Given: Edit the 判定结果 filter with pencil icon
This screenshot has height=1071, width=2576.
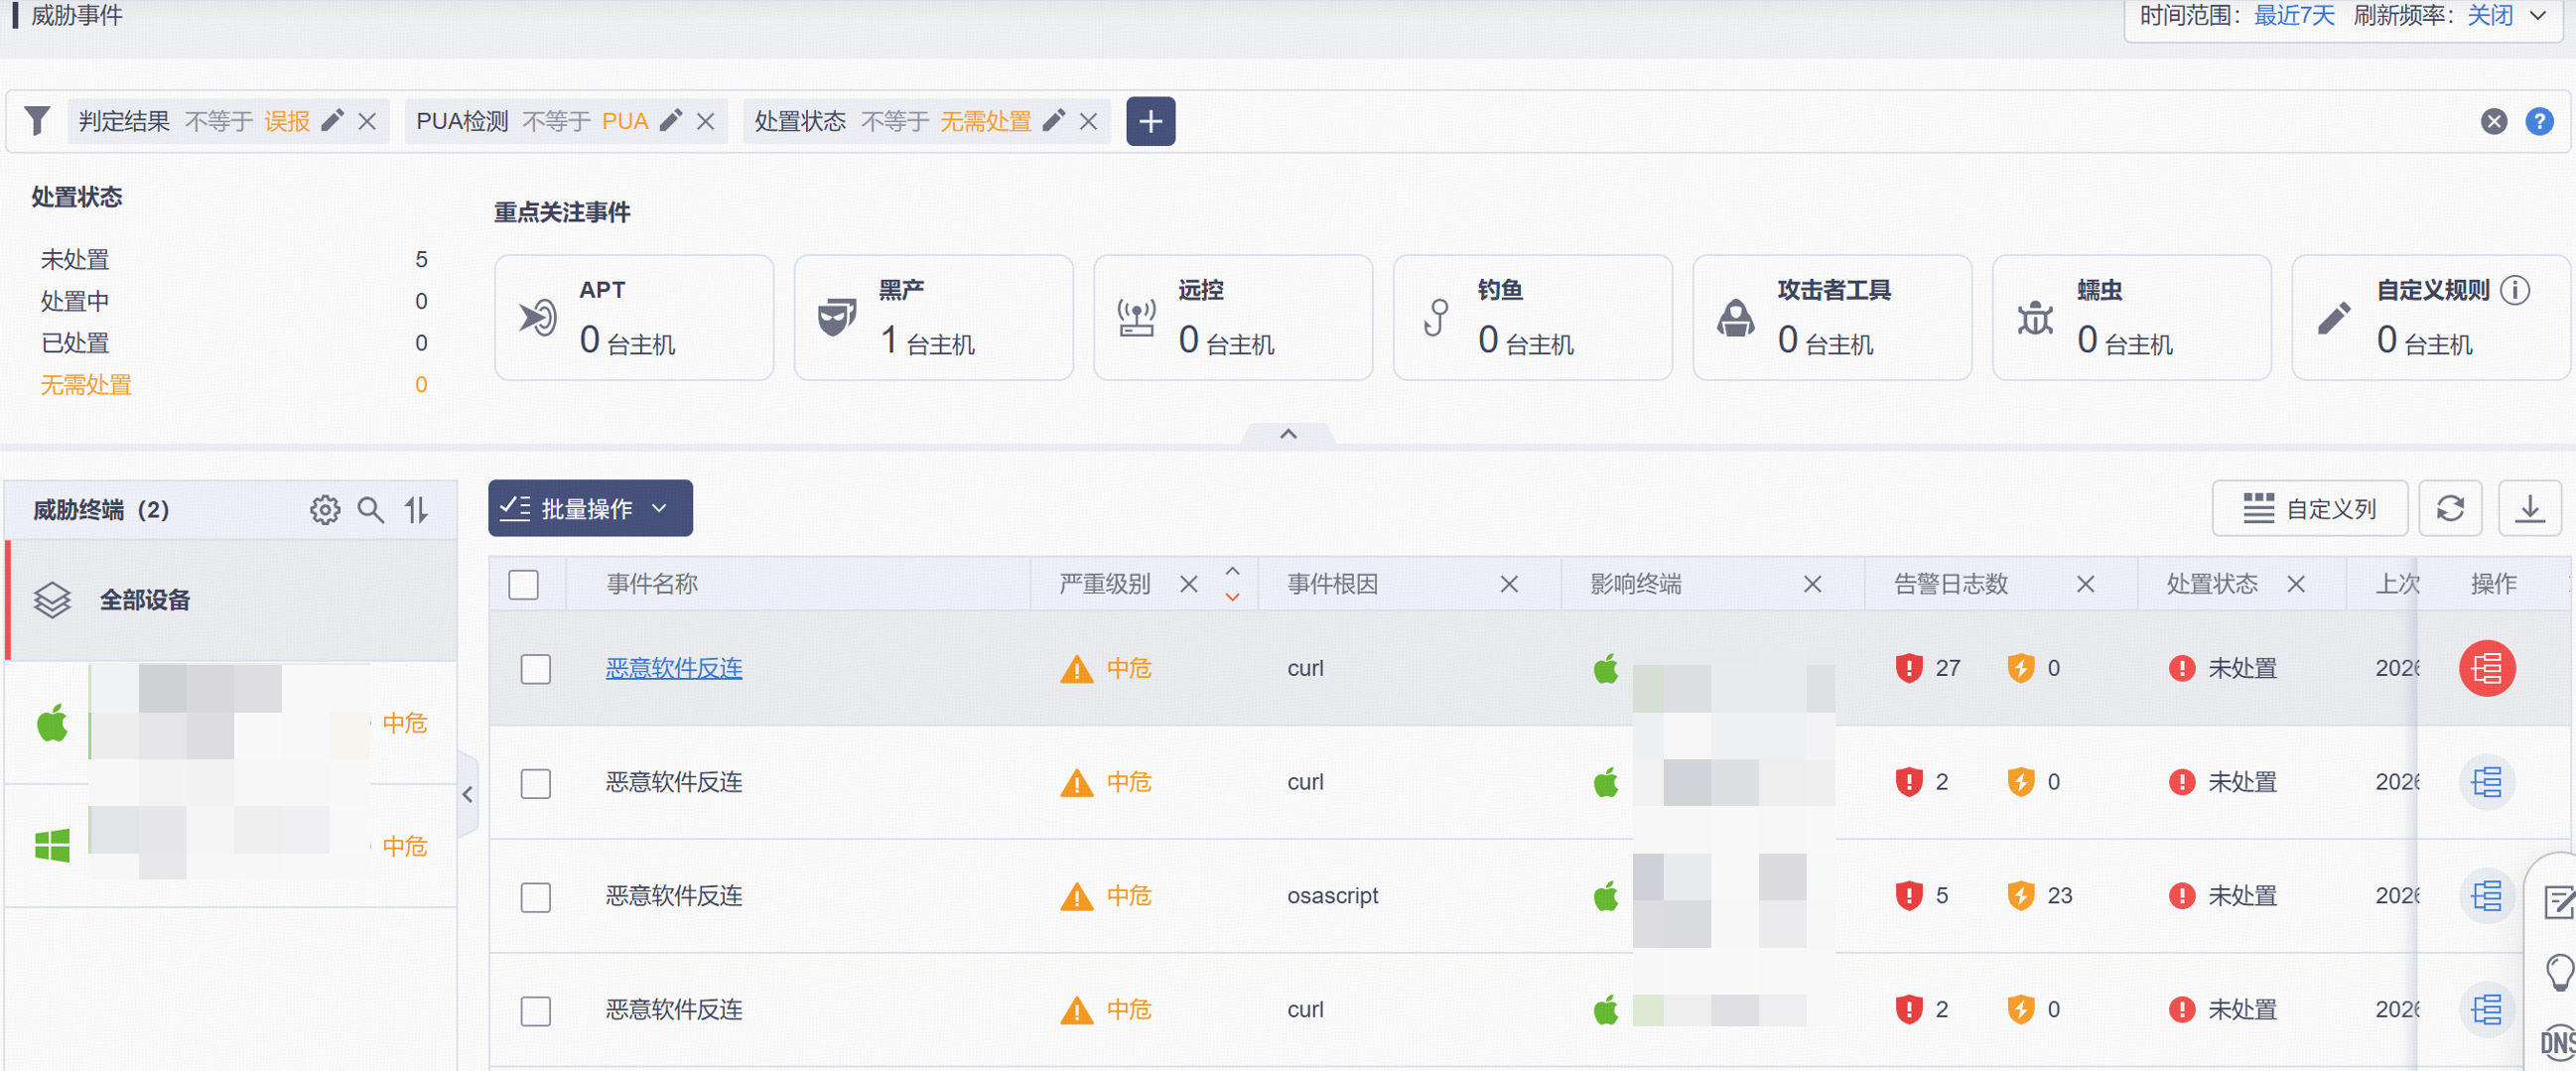Looking at the screenshot, I should click(332, 121).
